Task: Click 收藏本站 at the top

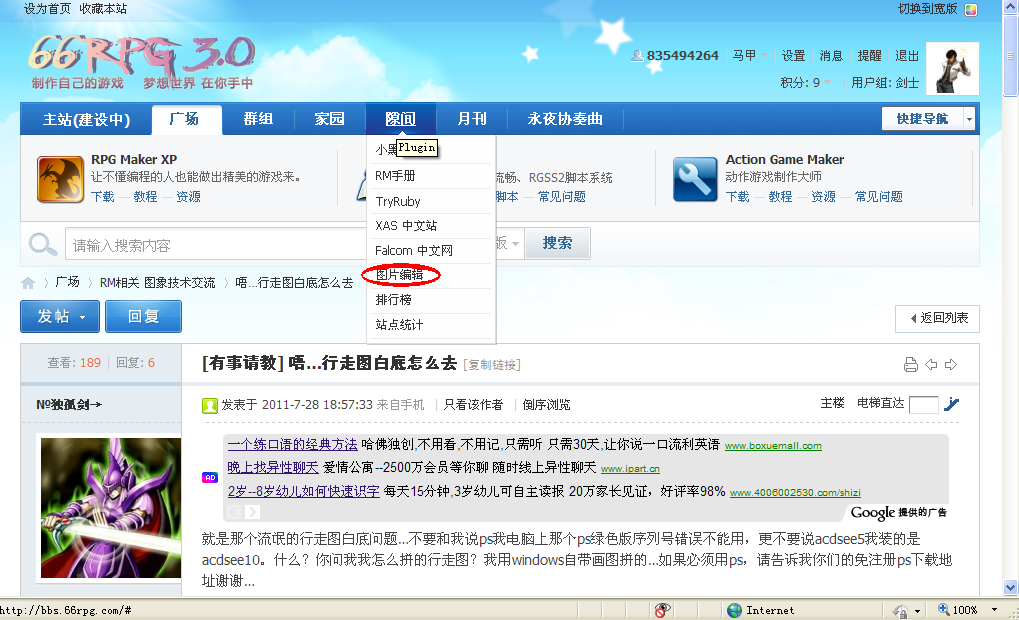Action: click(x=103, y=9)
